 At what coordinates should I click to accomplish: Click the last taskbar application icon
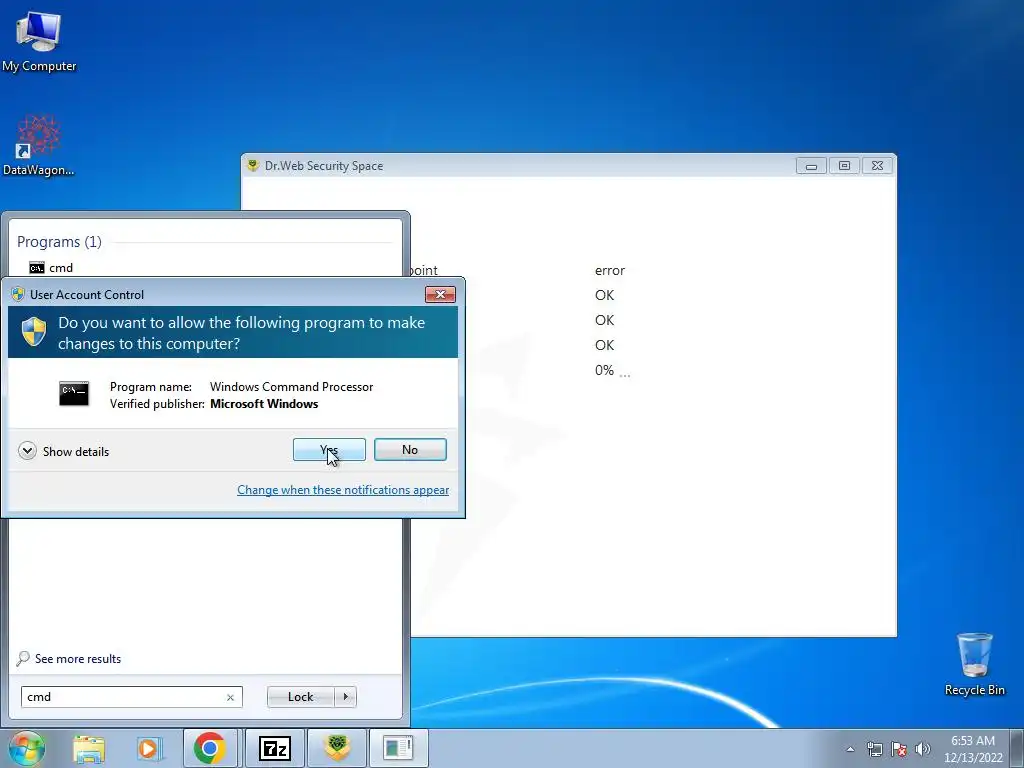click(x=398, y=748)
